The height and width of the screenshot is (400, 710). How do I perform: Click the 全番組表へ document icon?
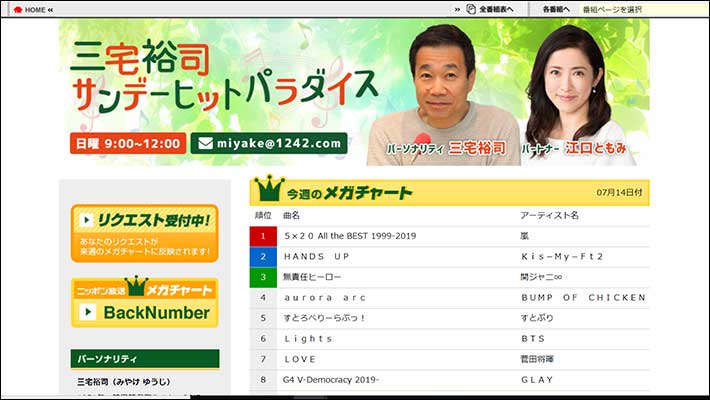coord(471,9)
